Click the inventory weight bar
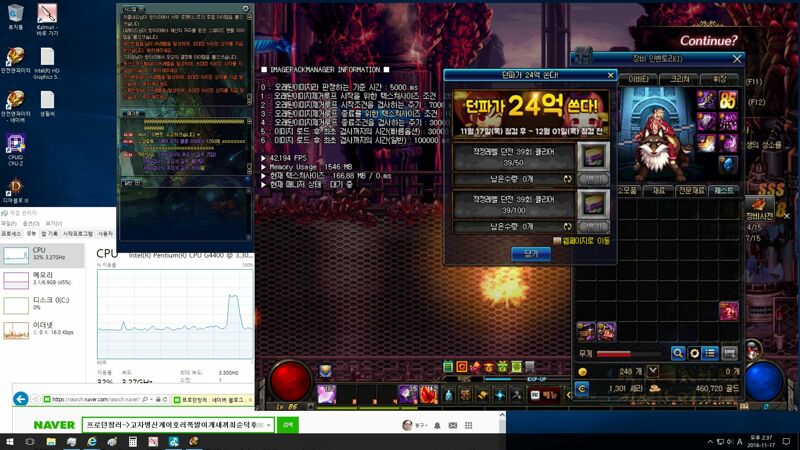 point(629,354)
